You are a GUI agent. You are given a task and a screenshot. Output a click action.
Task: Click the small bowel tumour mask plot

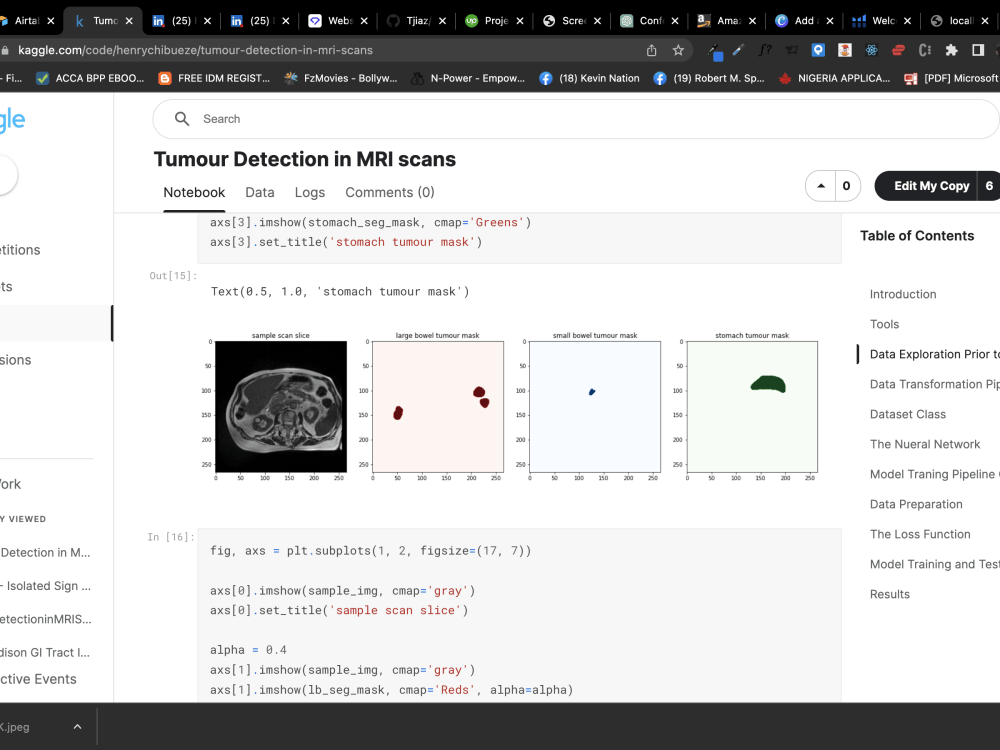(x=595, y=406)
